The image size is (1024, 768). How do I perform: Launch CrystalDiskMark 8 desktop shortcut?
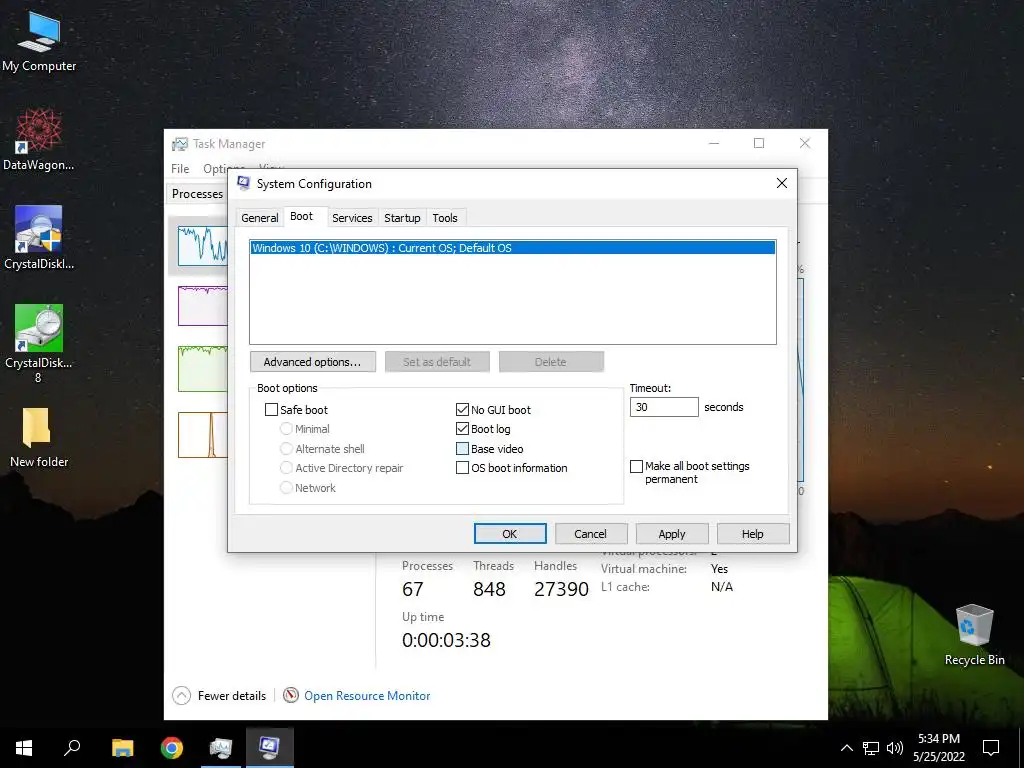[39, 343]
